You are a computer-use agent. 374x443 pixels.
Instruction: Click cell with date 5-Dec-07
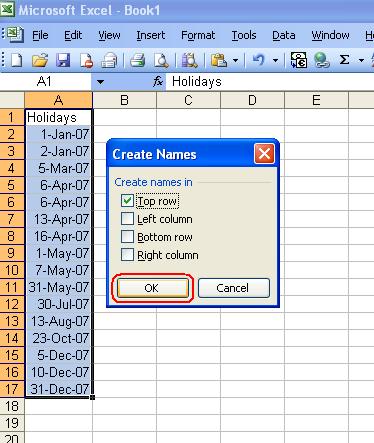pyautogui.click(x=58, y=355)
